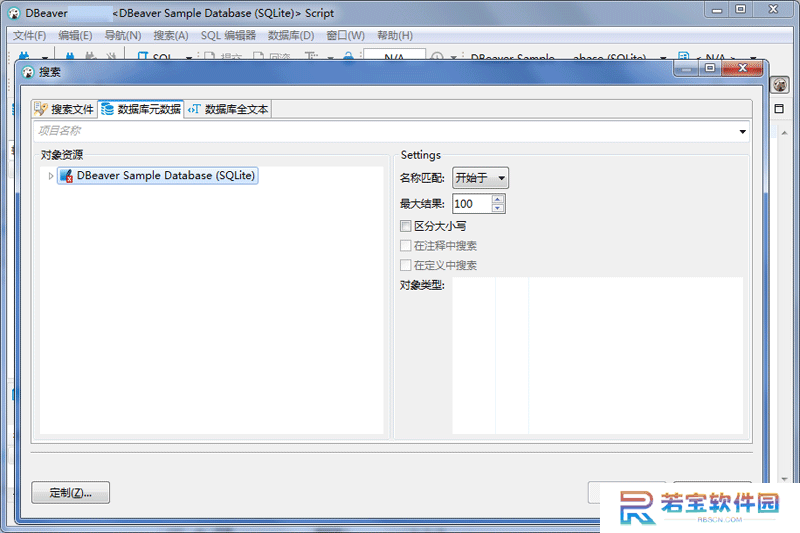Enable the 区分大小写 checkbox
The image size is (800, 533).
coord(406,226)
